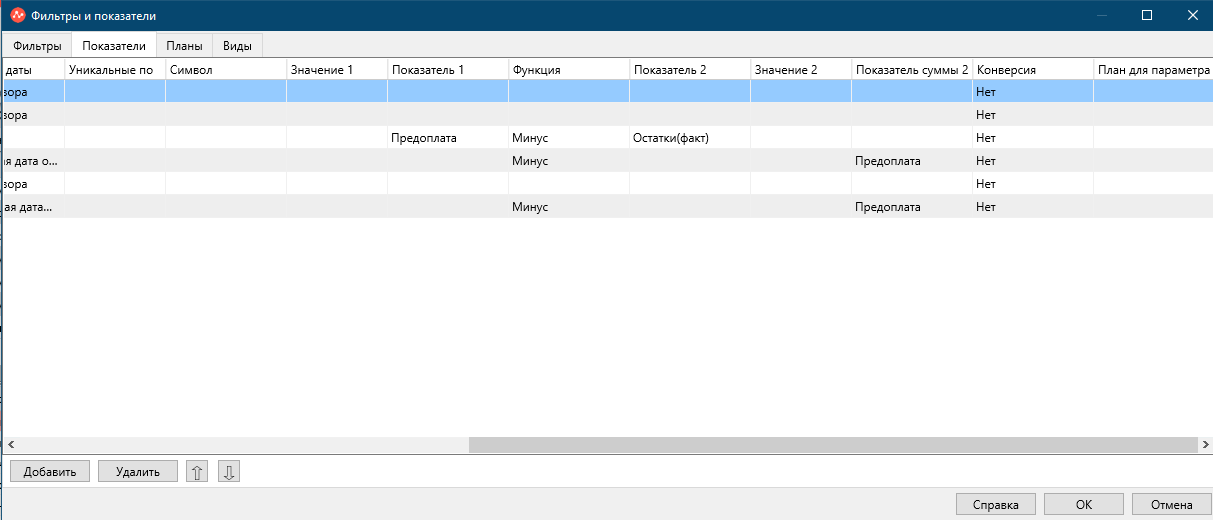Click the app logo in title bar
The height and width of the screenshot is (520, 1213).
pos(17,15)
